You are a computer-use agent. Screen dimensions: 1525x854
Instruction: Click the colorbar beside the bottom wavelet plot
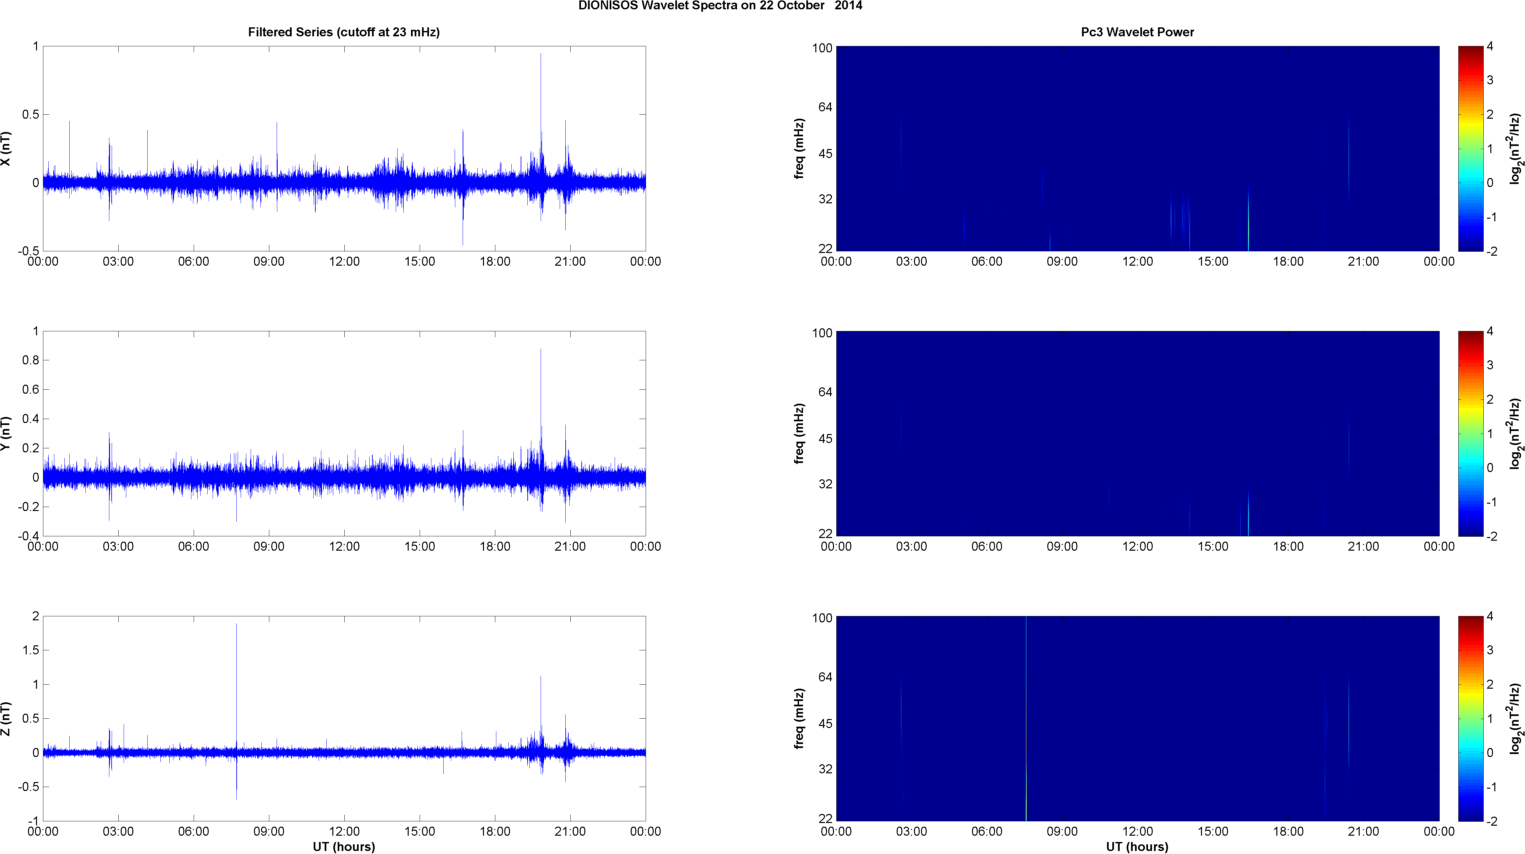[x=1470, y=718]
